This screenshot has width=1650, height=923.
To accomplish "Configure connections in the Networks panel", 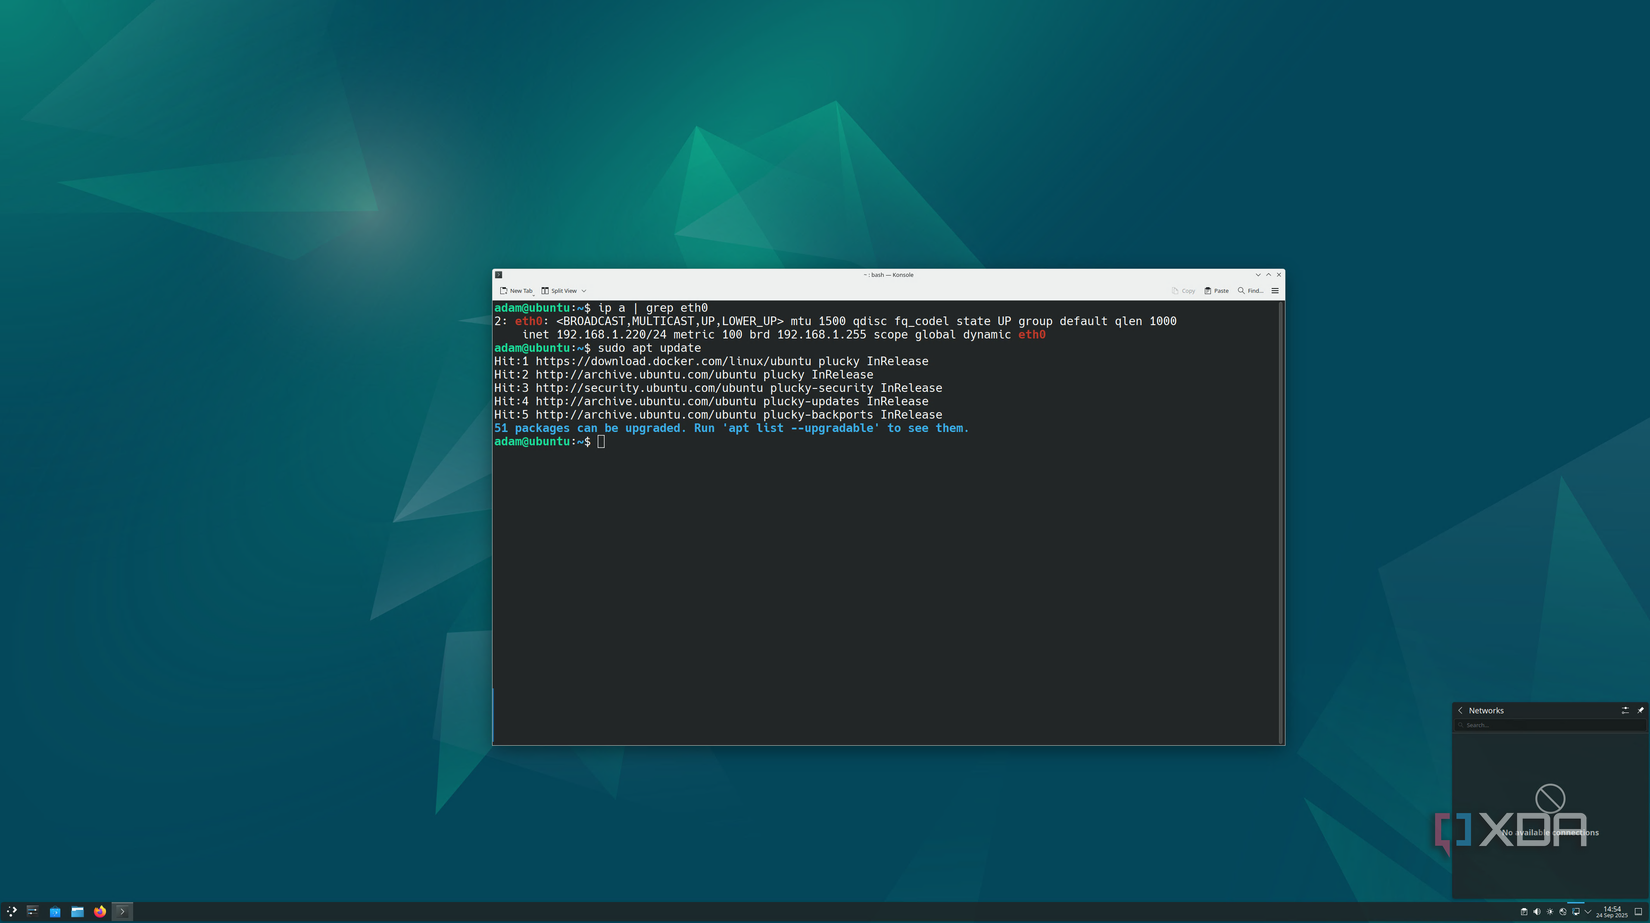I will click(x=1624, y=710).
